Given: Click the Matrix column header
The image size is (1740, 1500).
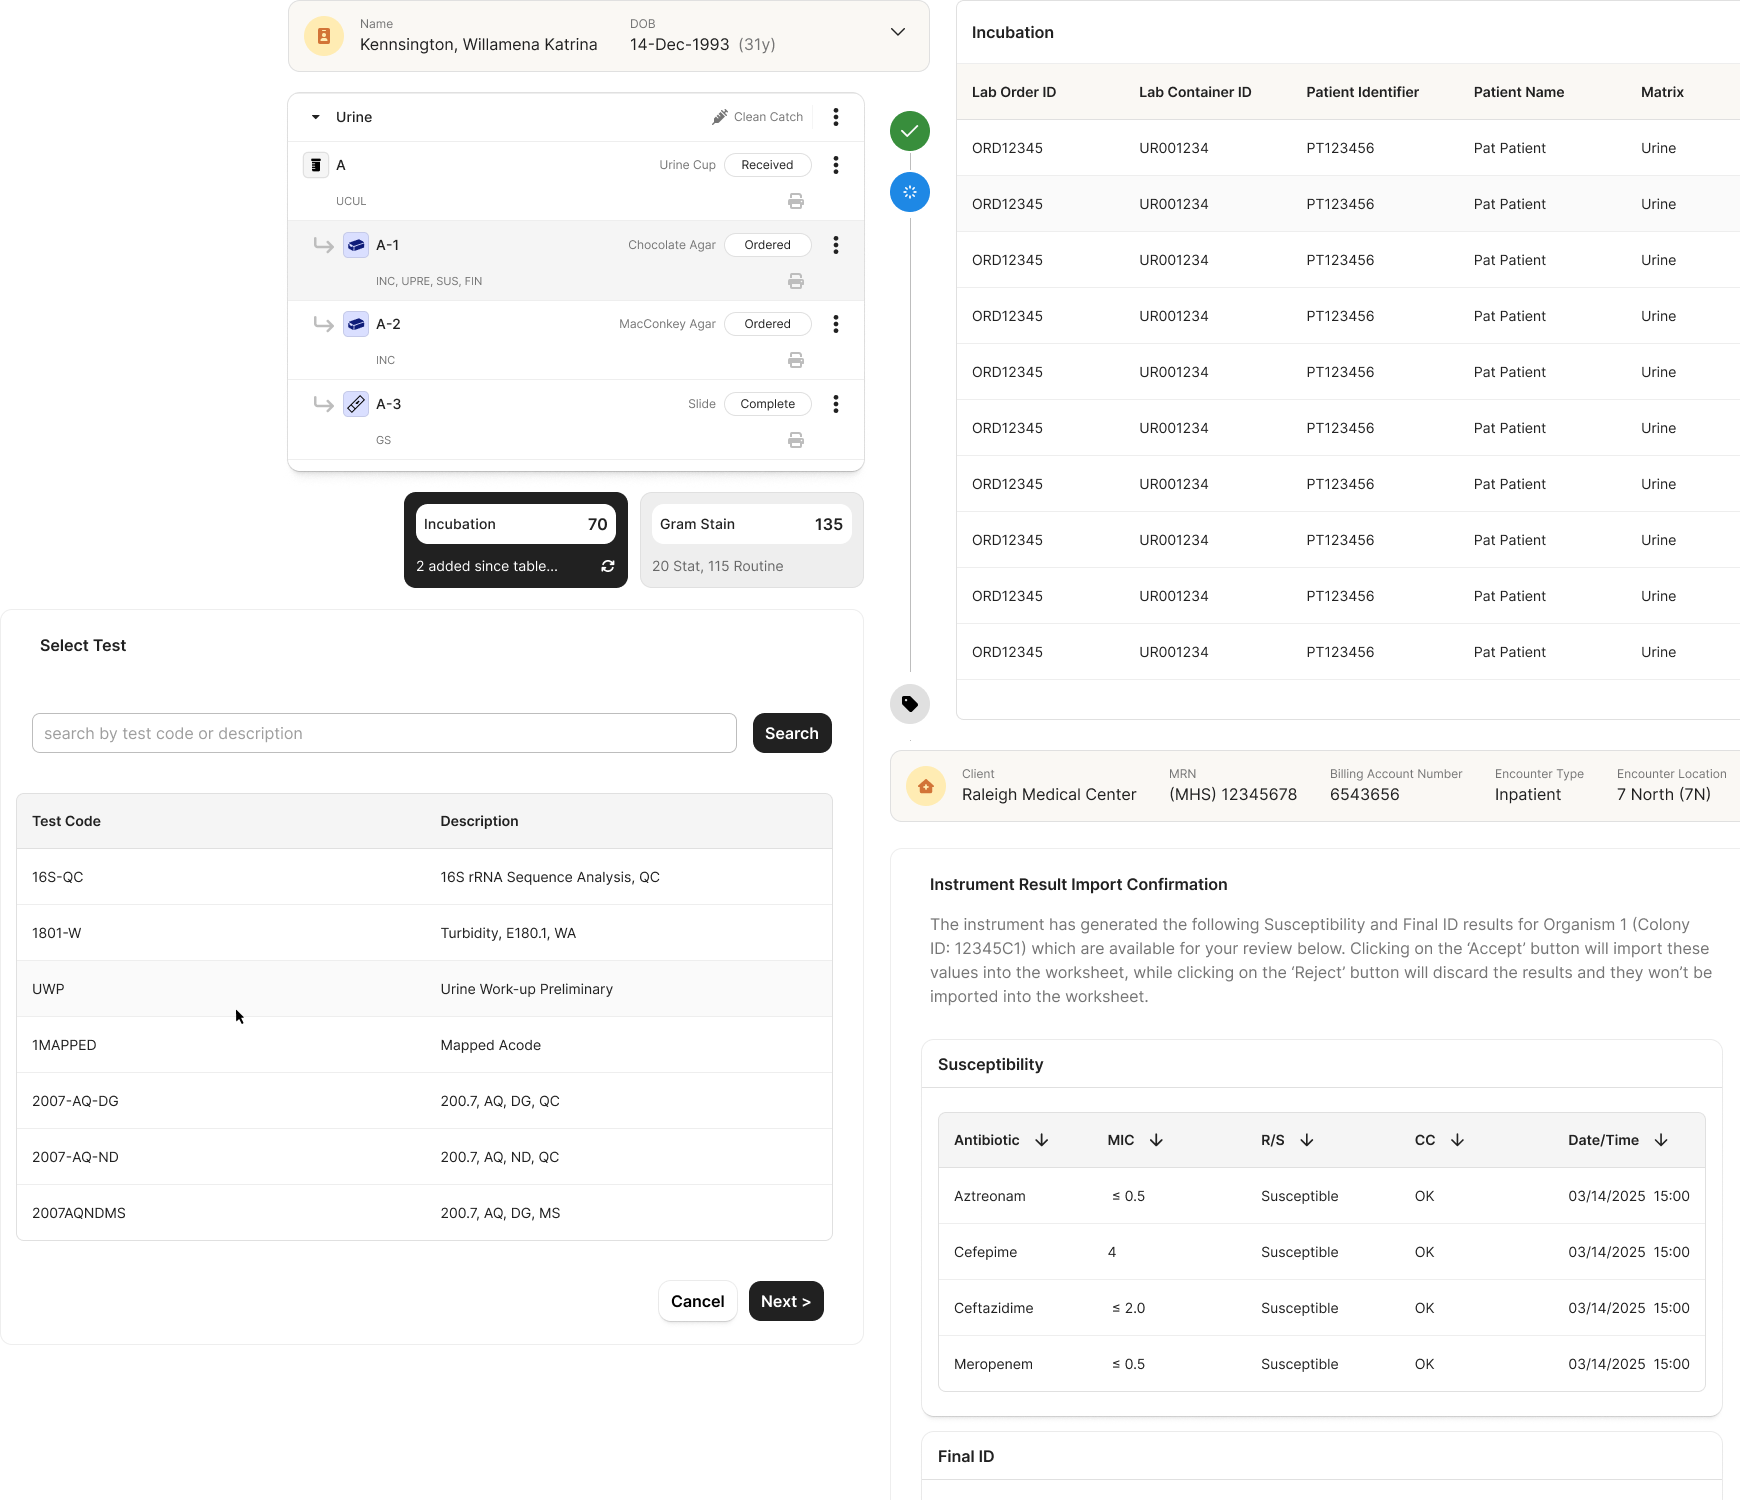Looking at the screenshot, I should (1662, 92).
